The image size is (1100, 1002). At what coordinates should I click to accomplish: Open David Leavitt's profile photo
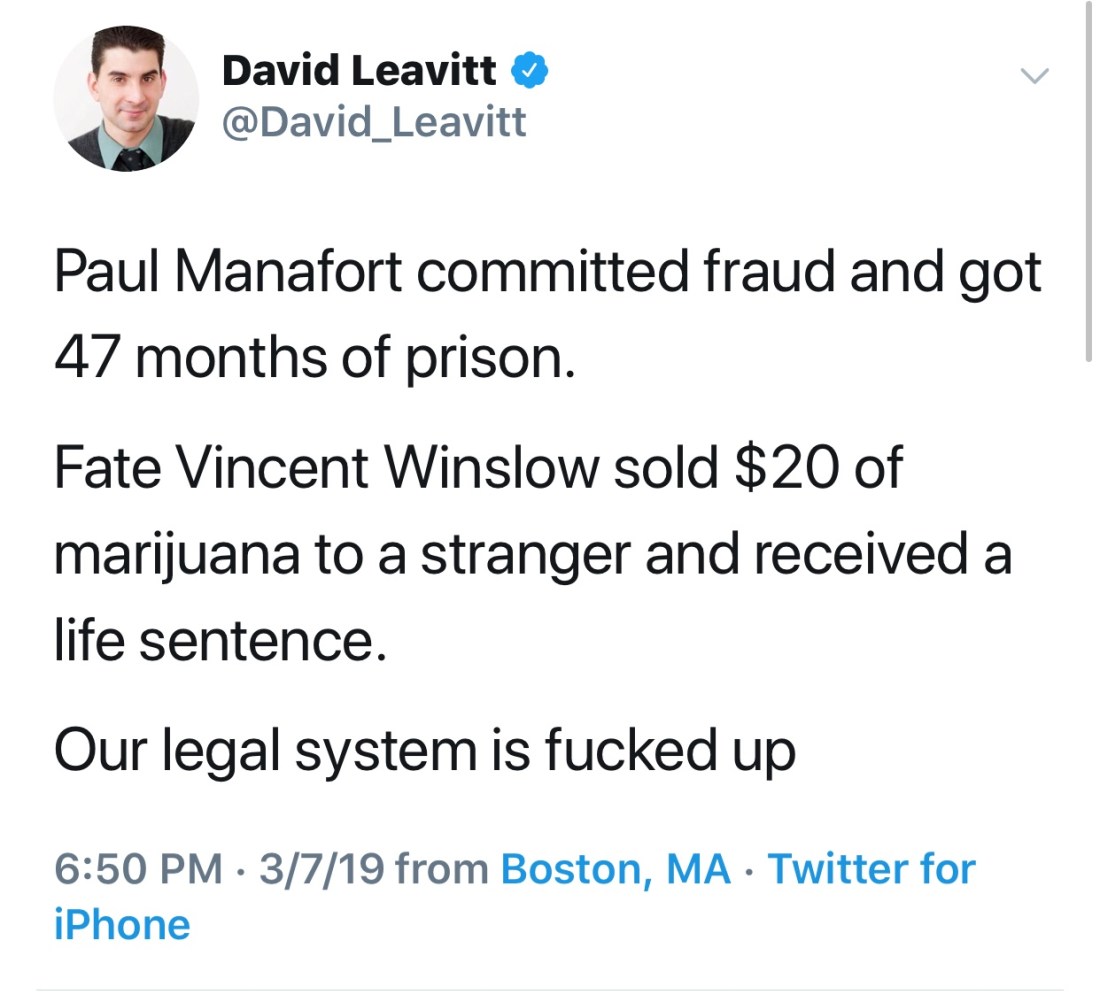point(125,98)
